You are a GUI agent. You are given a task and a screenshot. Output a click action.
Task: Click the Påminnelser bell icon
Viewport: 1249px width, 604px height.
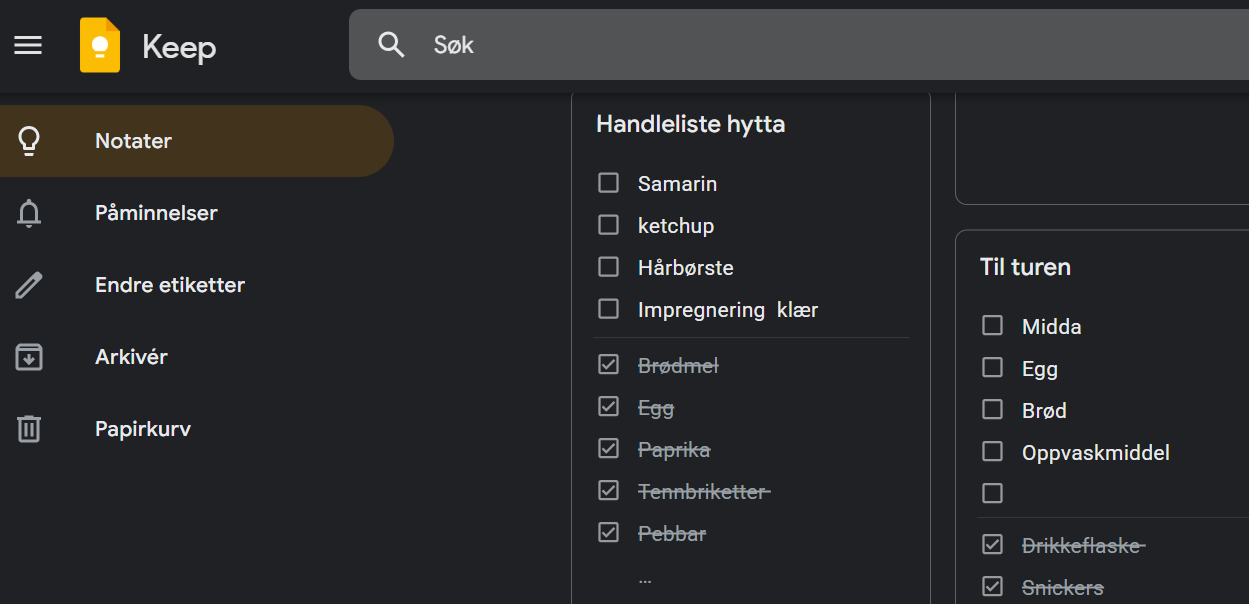29,213
